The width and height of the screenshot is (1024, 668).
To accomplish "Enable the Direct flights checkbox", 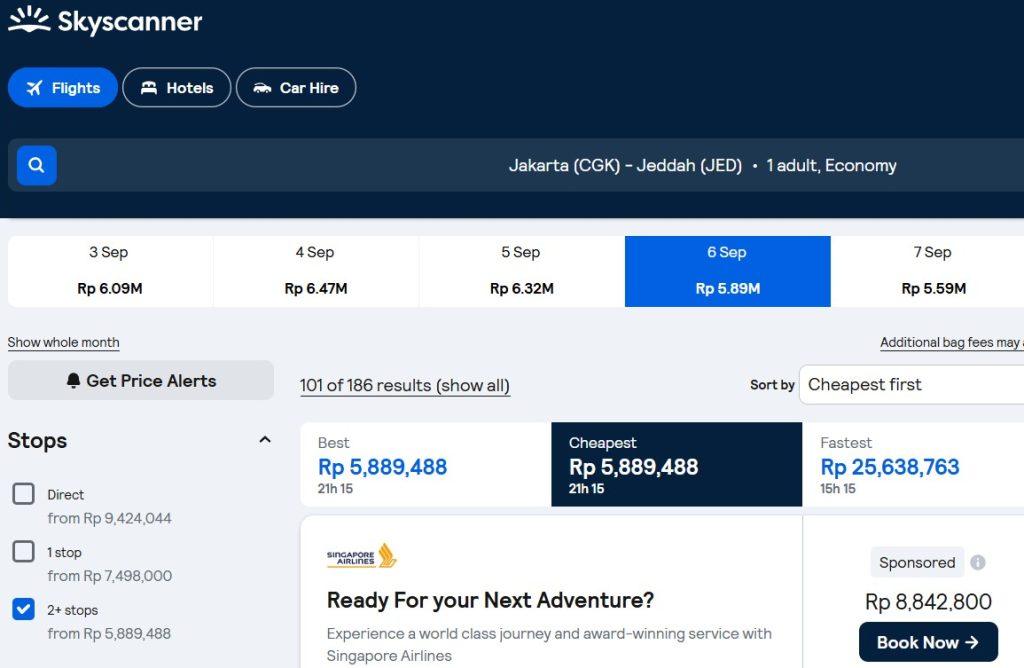I will coord(24,494).
